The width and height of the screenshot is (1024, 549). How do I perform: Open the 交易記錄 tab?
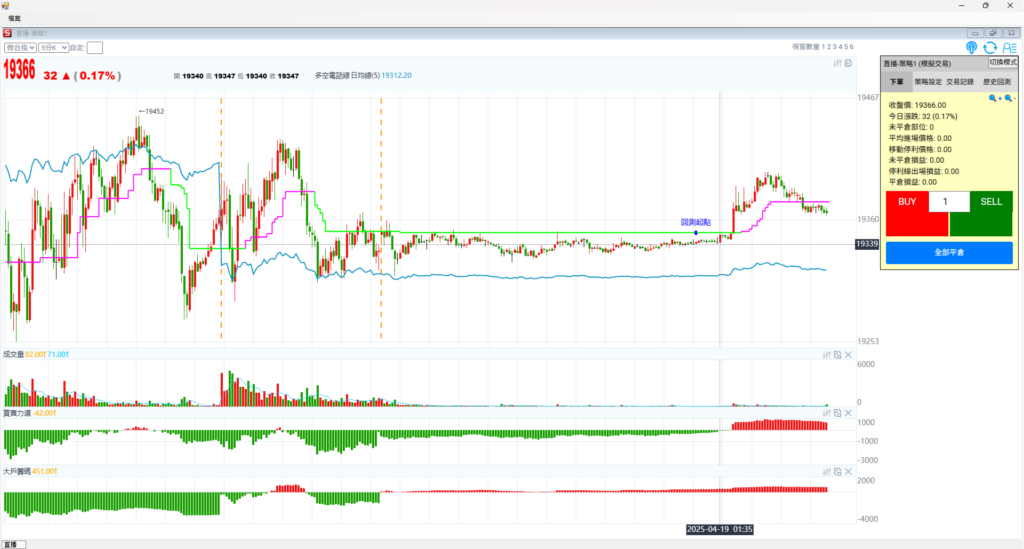tap(962, 82)
